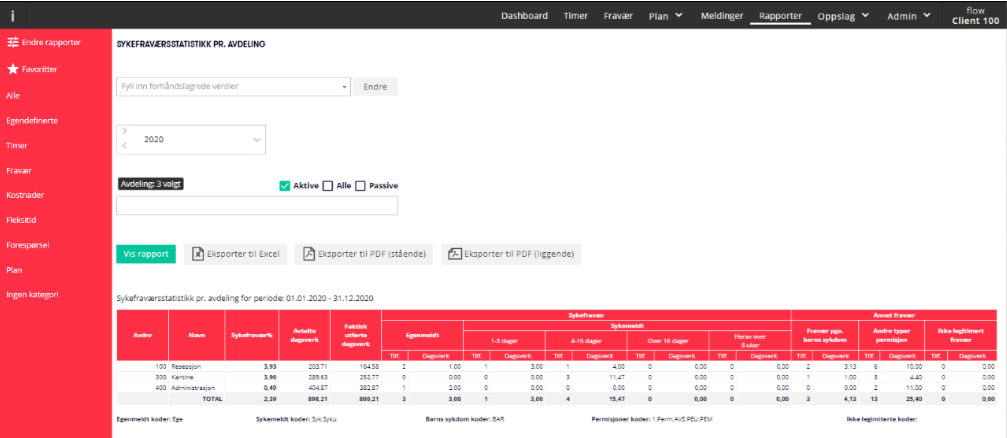Click the Avtalte dagsverk column header

coord(304,335)
